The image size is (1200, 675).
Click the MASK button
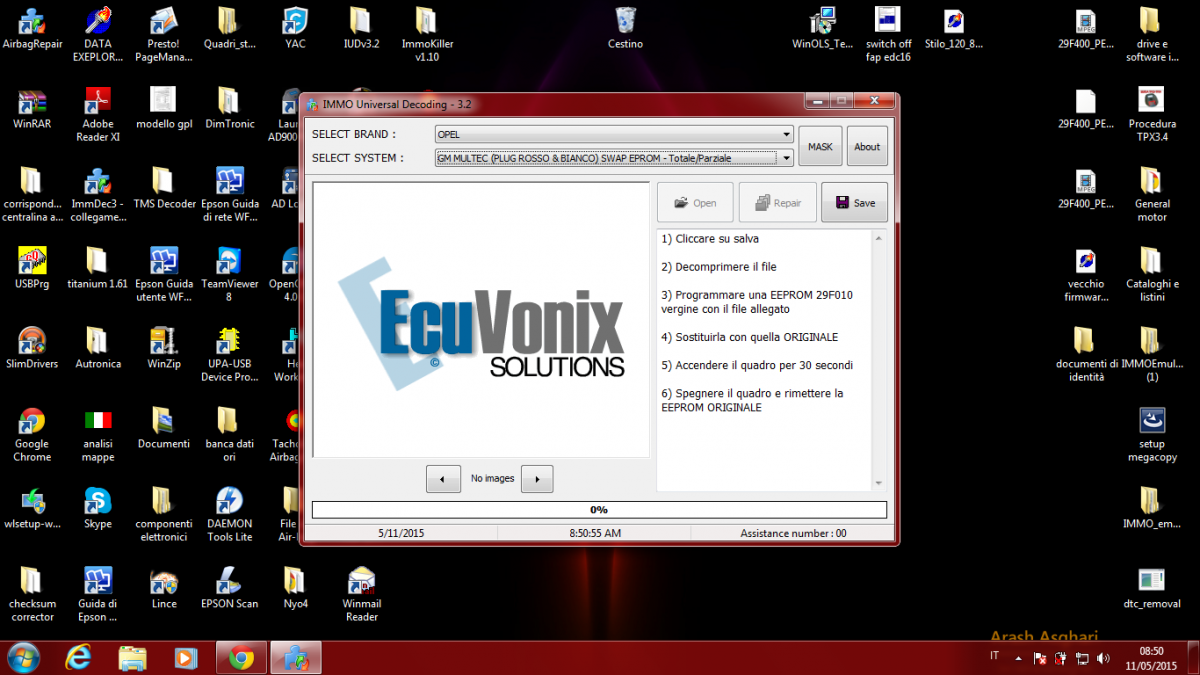(820, 146)
